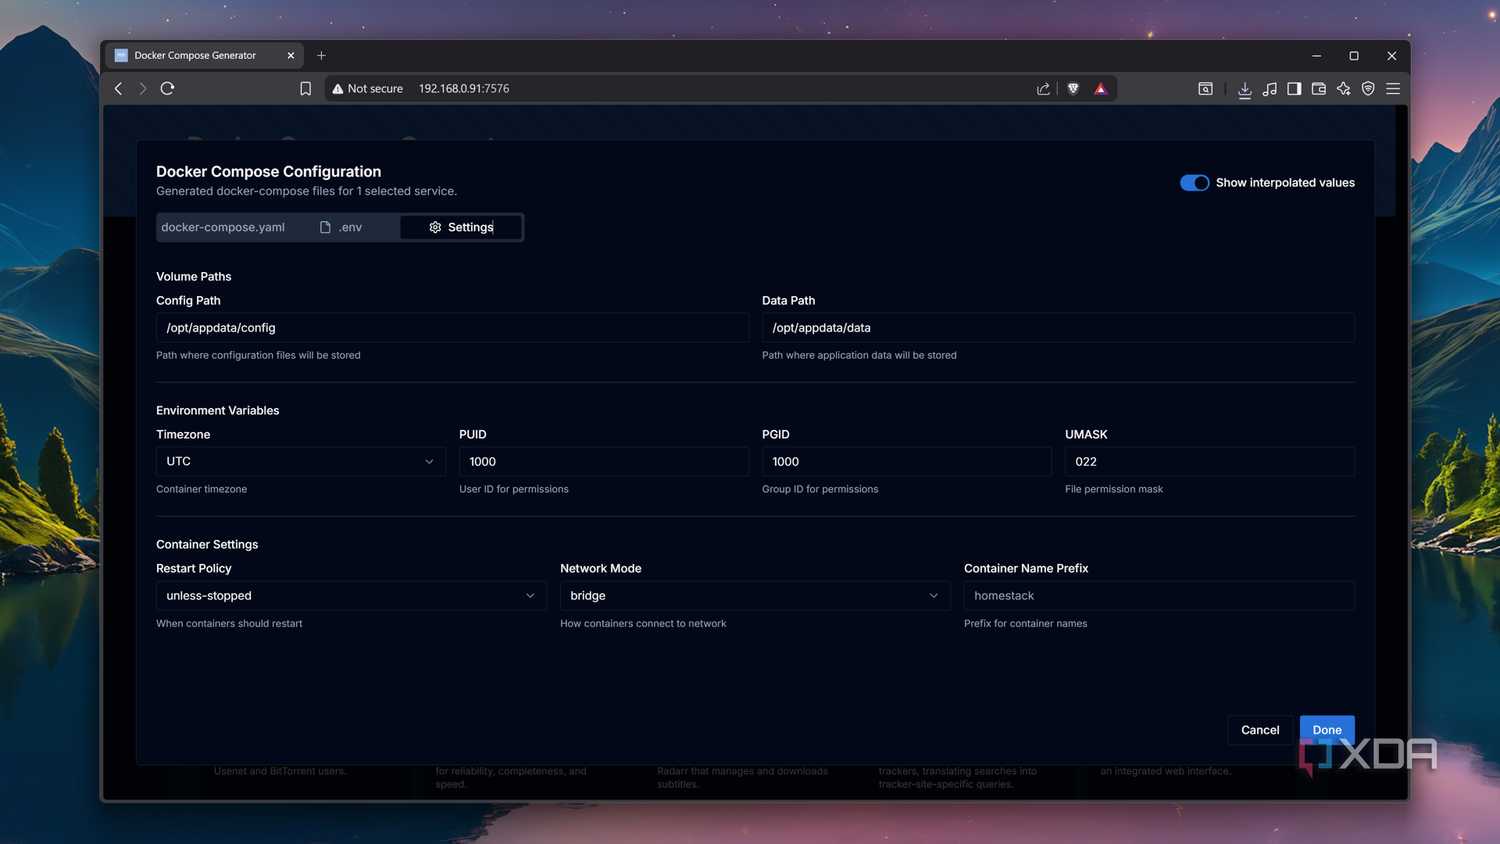Click the 'Volume Paths' section heading
1500x844 pixels.
pos(194,276)
